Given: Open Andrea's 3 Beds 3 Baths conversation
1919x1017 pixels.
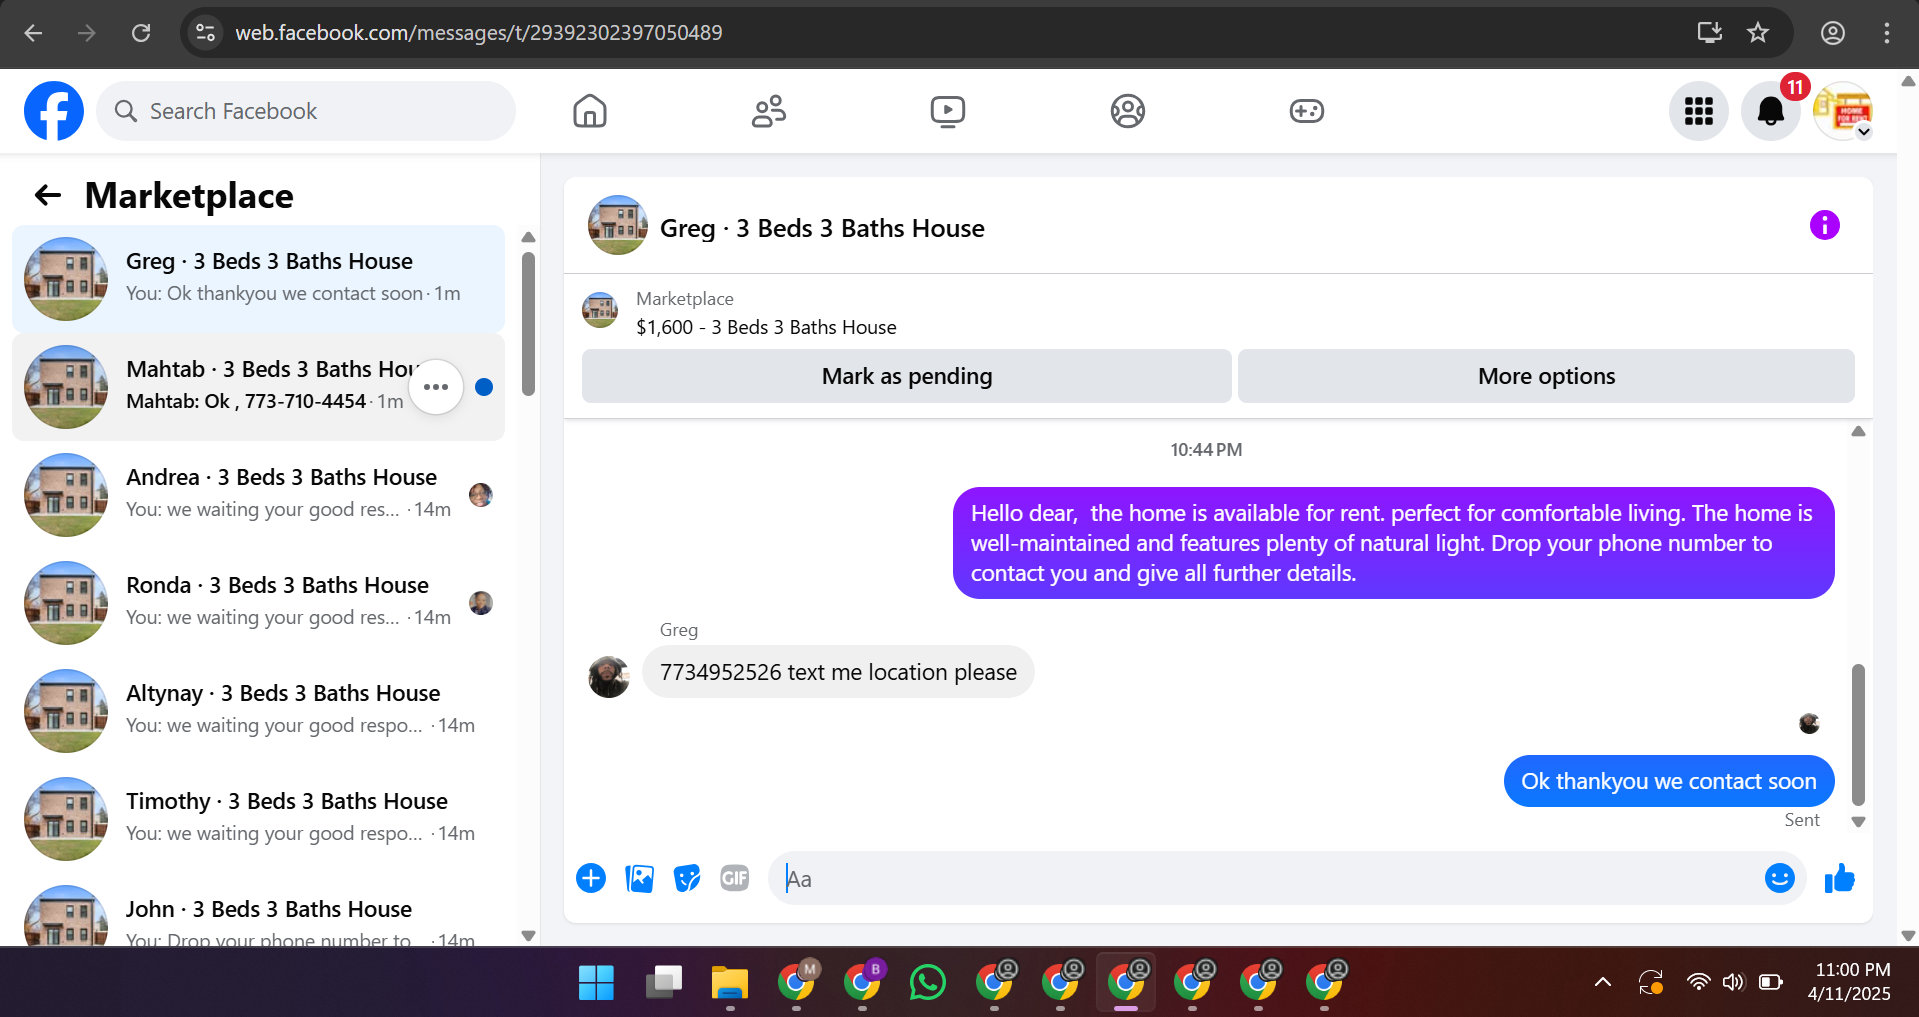Looking at the screenshot, I should point(258,494).
